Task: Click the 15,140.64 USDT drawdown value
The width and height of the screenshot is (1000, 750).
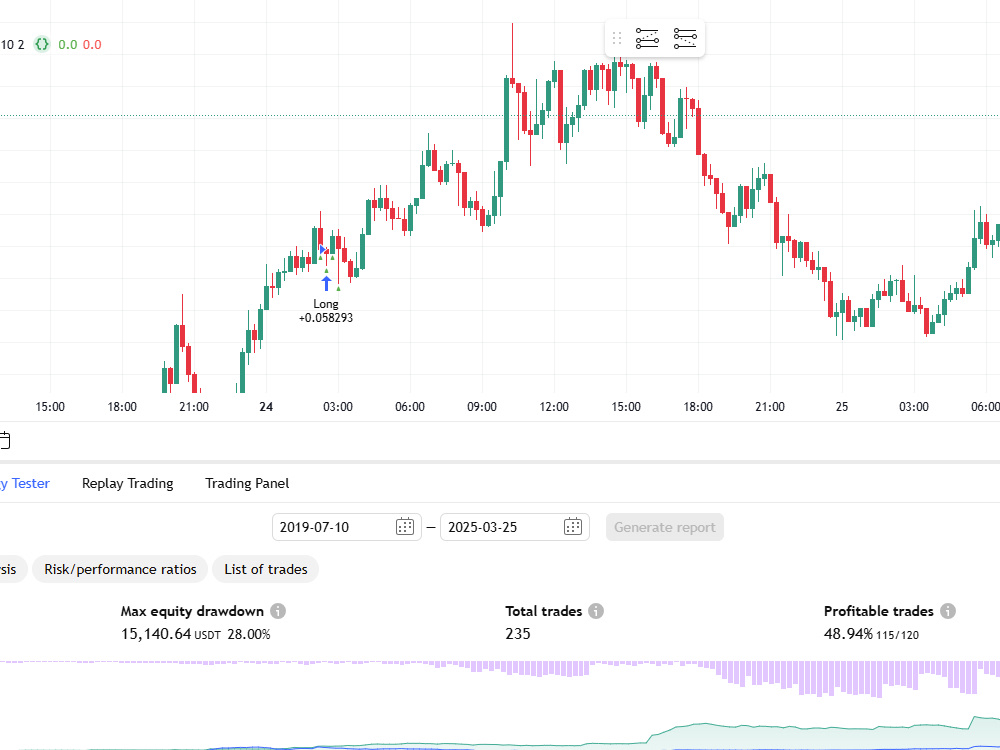Action: 170,634
